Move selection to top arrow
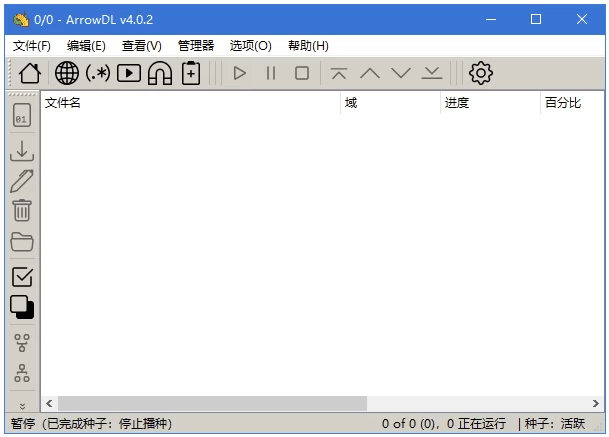Screen dimensions: 609x437 (339, 73)
